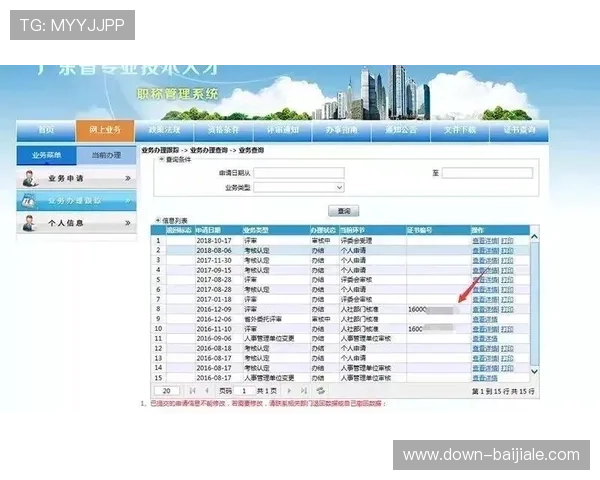Open the 文件下载 navigation tab

point(460,130)
